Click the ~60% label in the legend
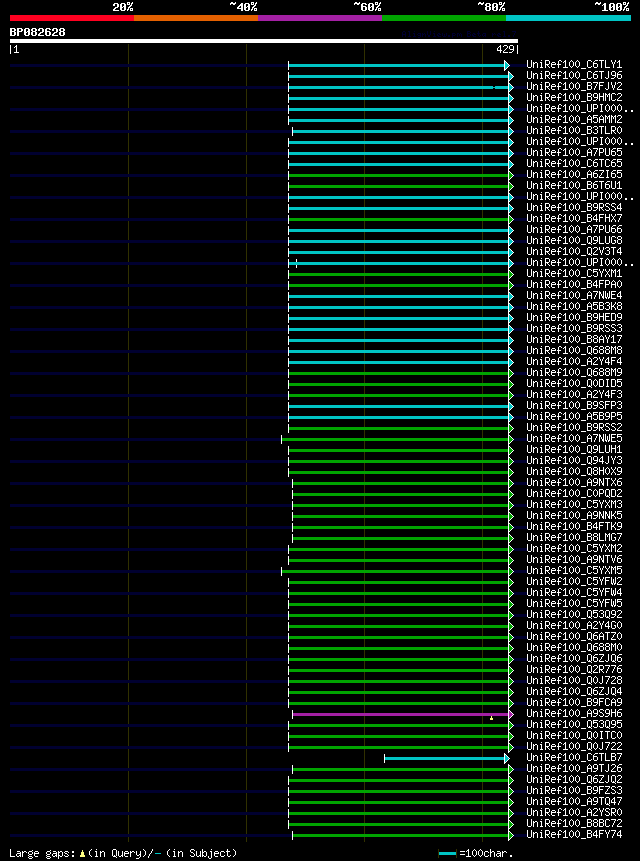The image size is (640, 861). coord(367,7)
